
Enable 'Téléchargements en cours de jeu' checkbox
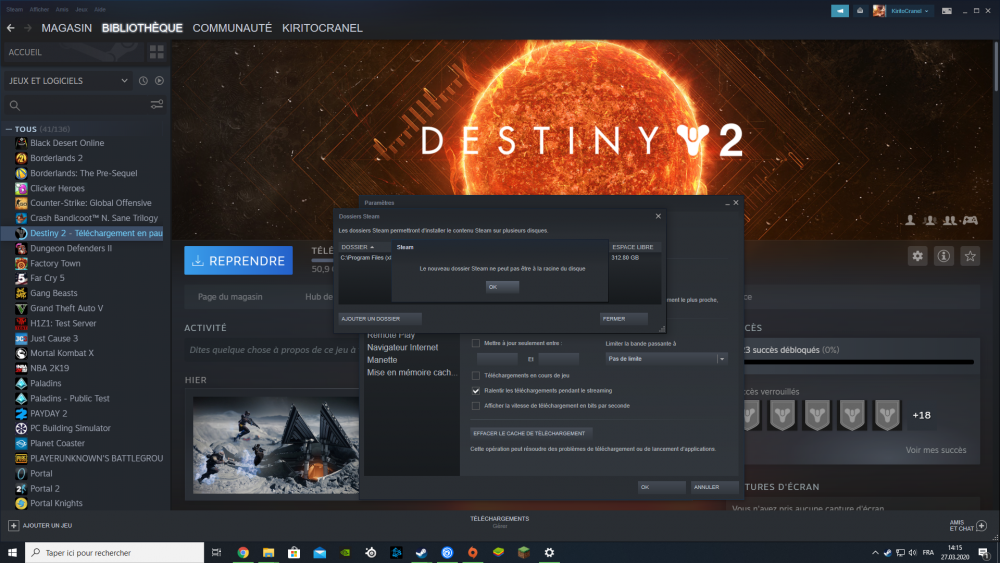(476, 375)
